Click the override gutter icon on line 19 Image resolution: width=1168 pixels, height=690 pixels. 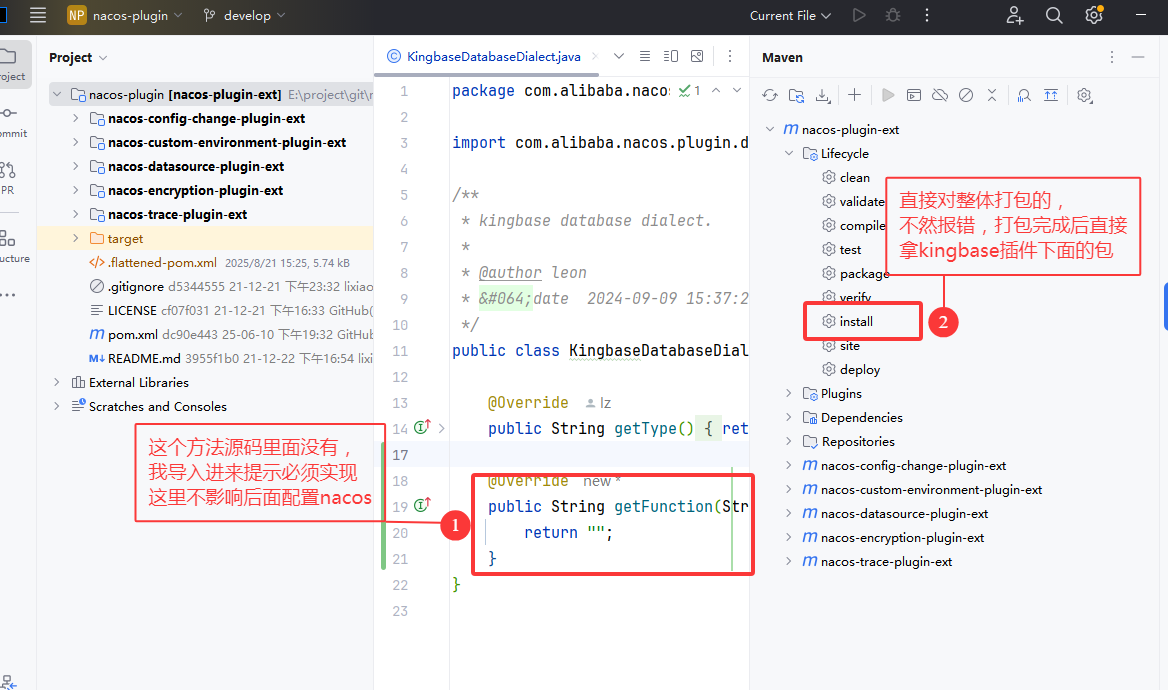(422, 505)
